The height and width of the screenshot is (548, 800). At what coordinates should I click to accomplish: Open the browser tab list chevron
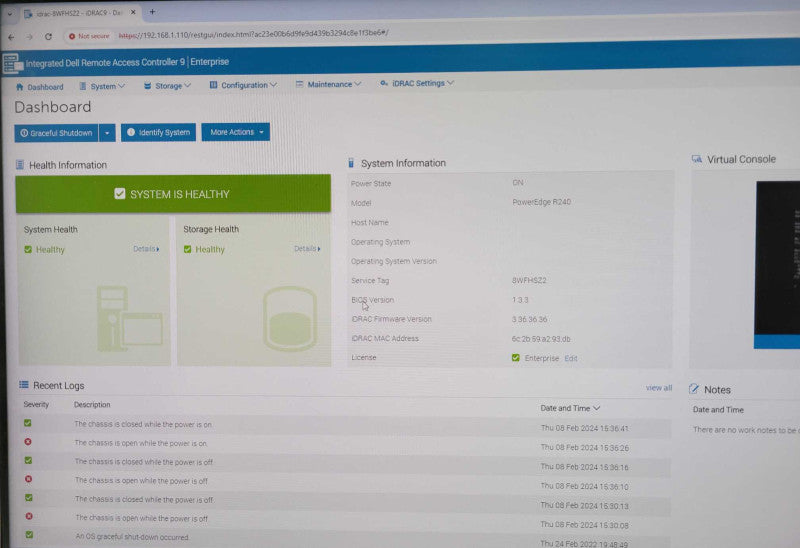10,14
